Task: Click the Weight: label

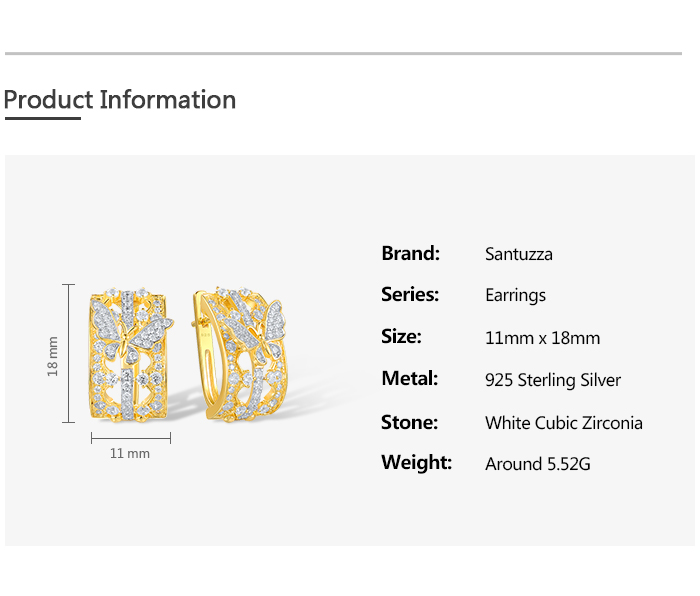Action: tap(416, 463)
